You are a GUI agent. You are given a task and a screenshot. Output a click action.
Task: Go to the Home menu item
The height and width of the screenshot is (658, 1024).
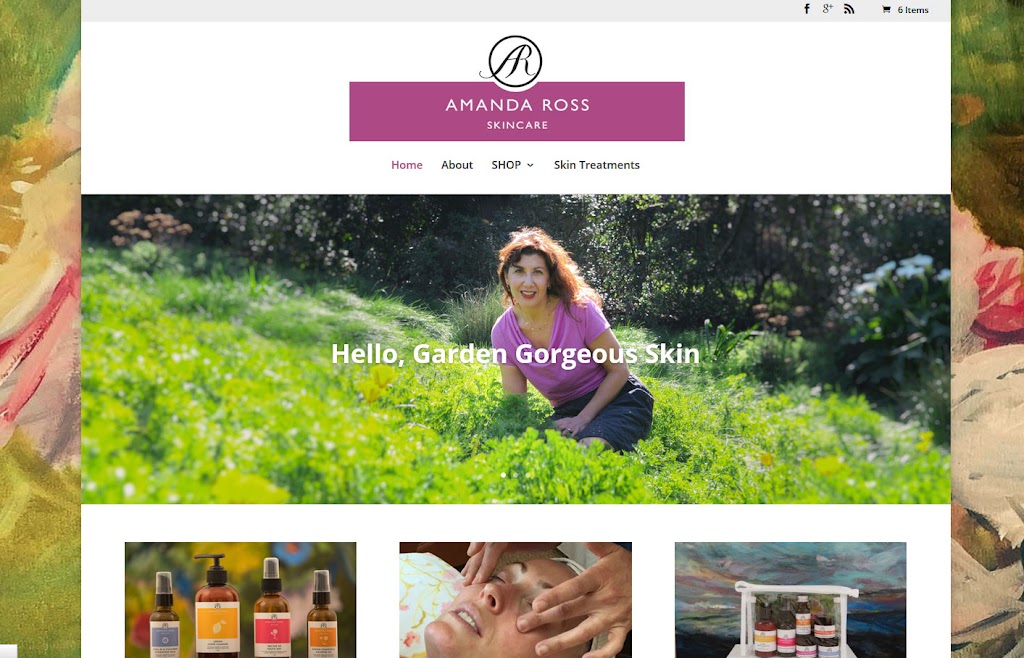407,165
